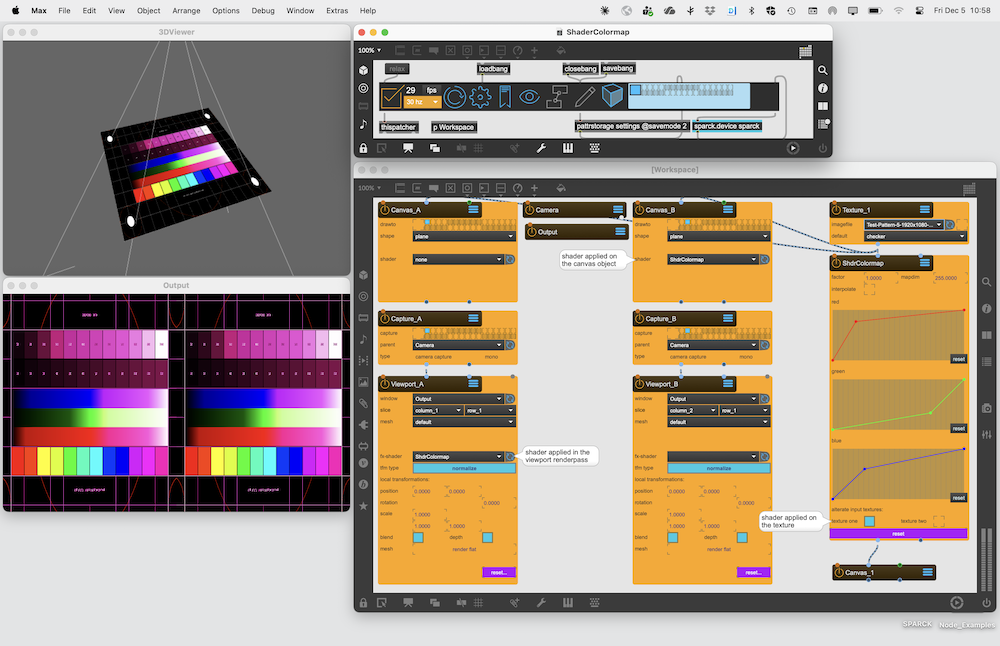Open the Extras menu
1000x646 pixels.
coord(337,10)
